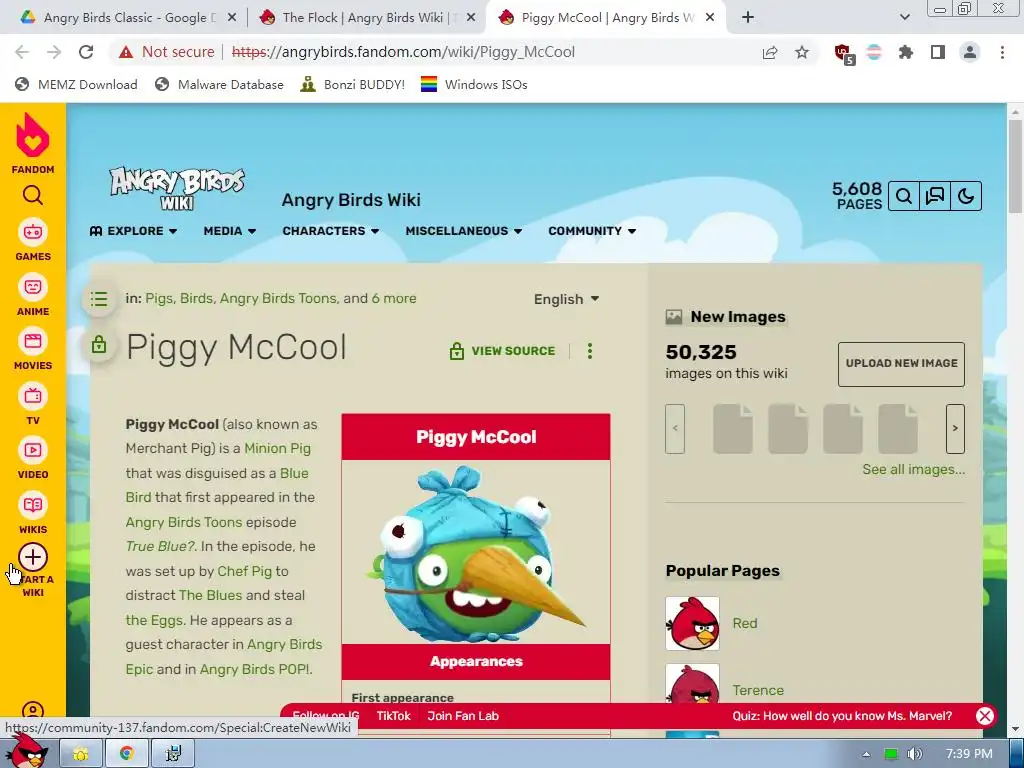
Task: Click Upload New Image button
Action: [901, 364]
